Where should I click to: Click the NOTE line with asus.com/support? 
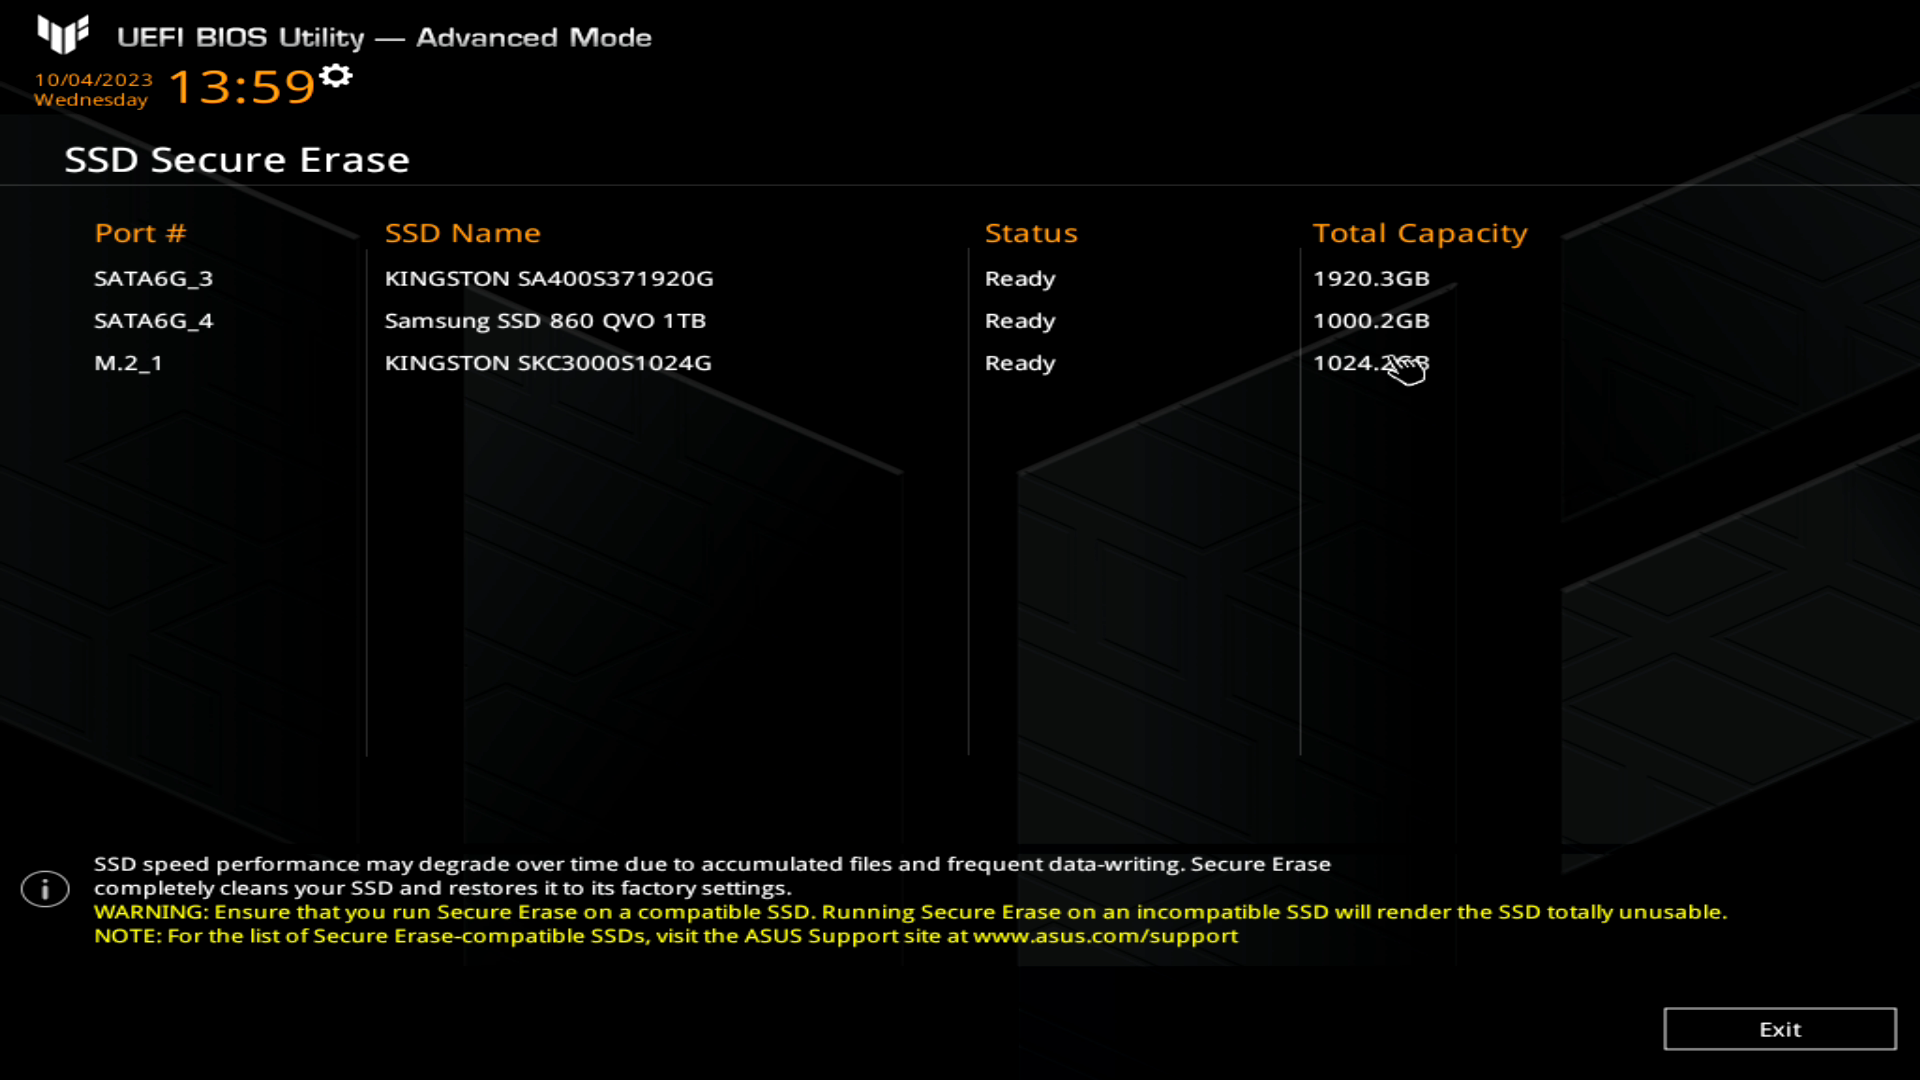(666, 936)
